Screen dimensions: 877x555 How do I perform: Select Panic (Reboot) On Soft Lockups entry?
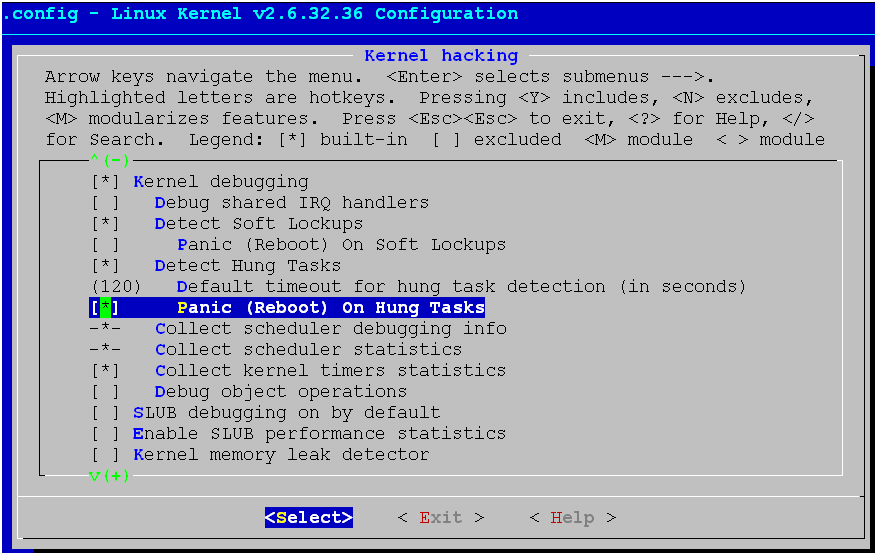[341, 244]
